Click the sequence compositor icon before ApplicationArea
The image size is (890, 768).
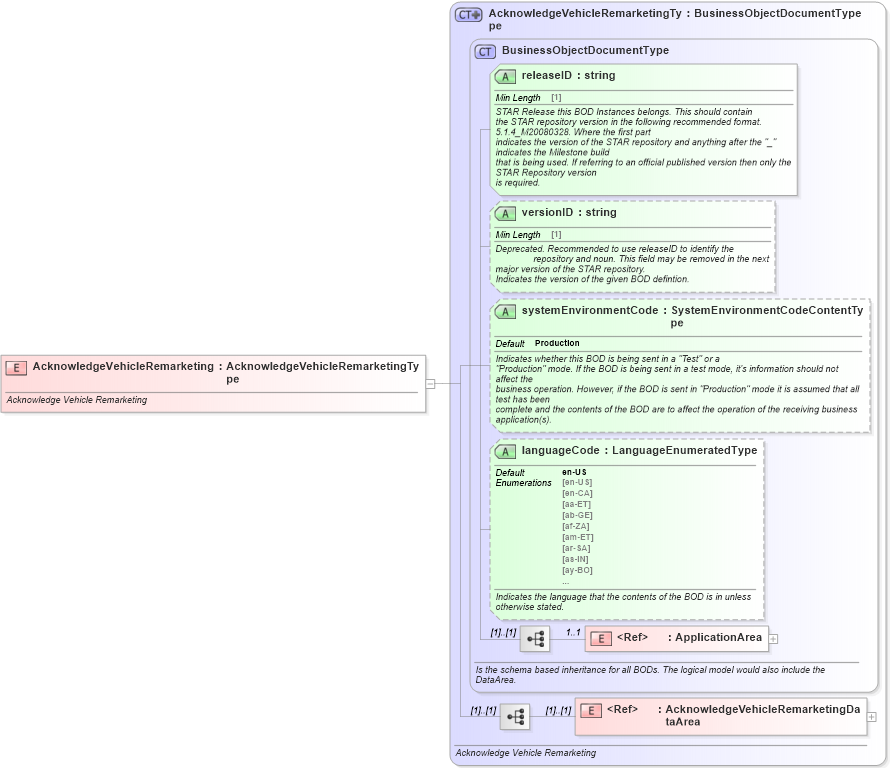(x=535, y=637)
